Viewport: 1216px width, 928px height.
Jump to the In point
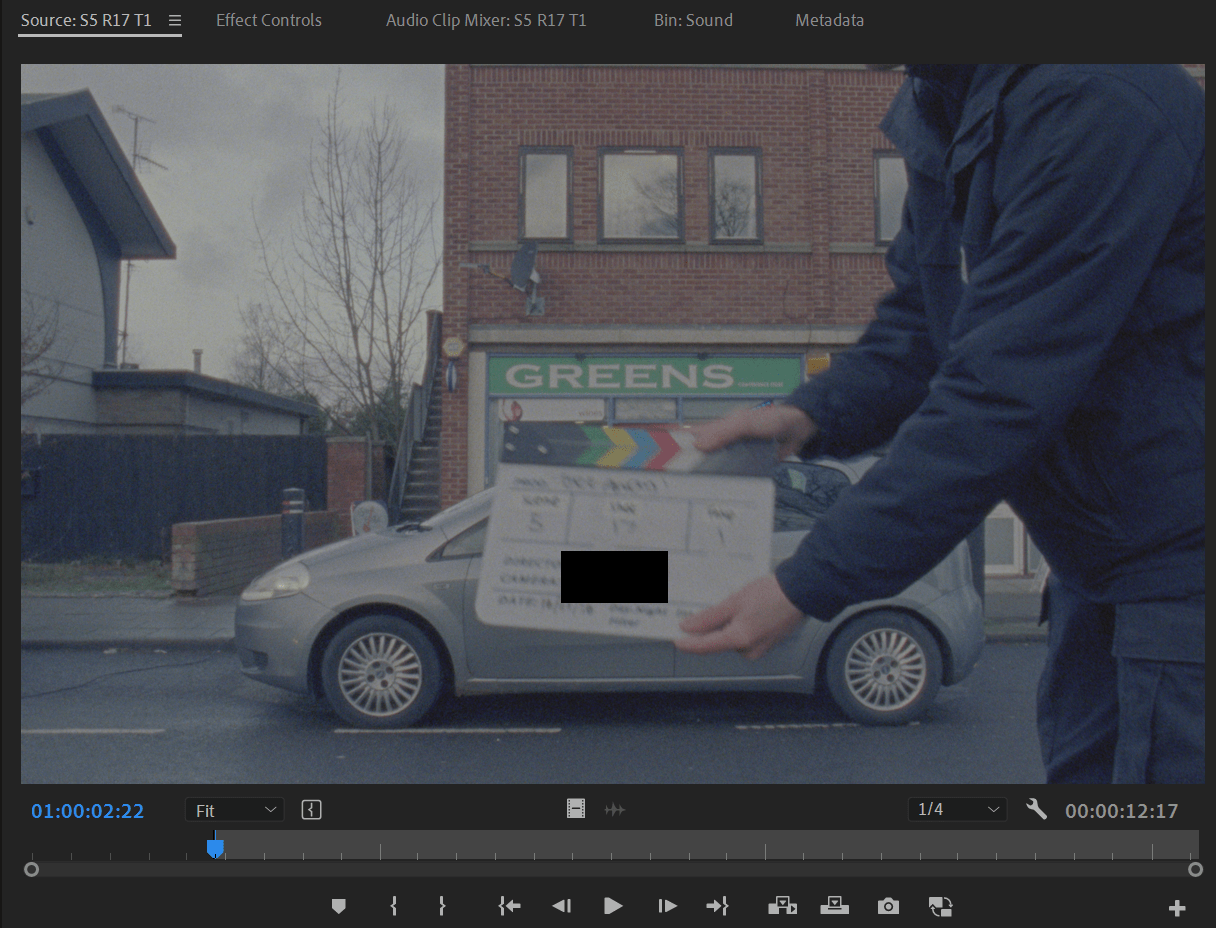(509, 906)
